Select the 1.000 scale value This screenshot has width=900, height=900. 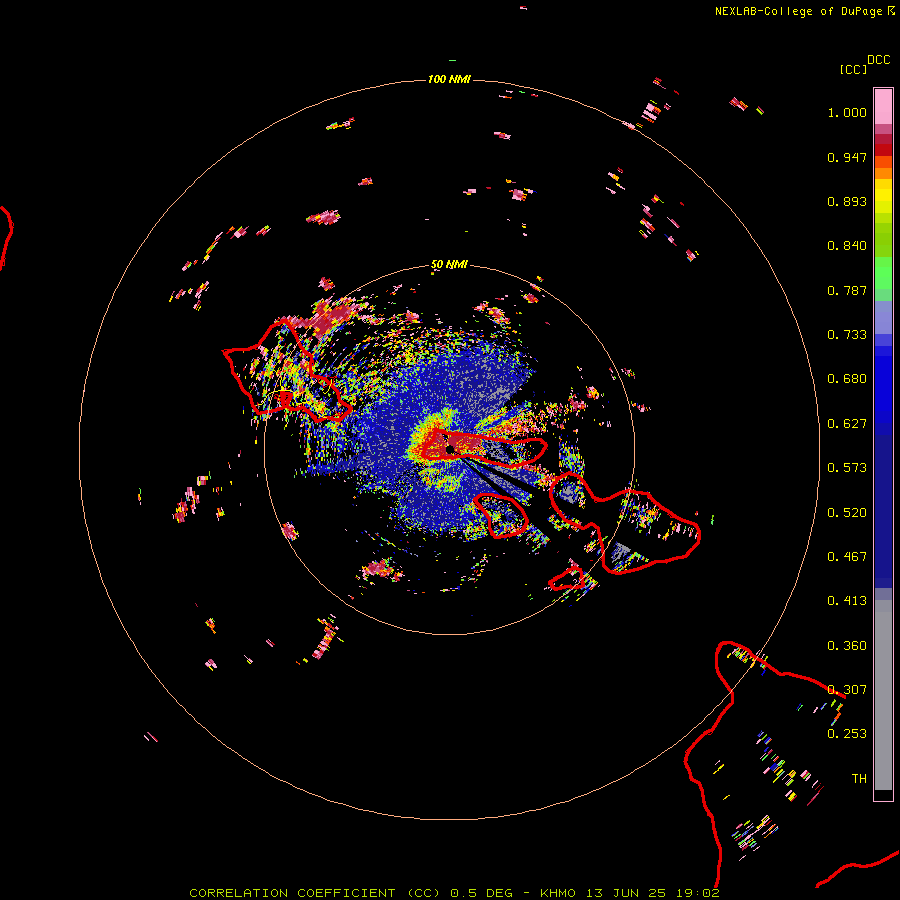coord(847,112)
